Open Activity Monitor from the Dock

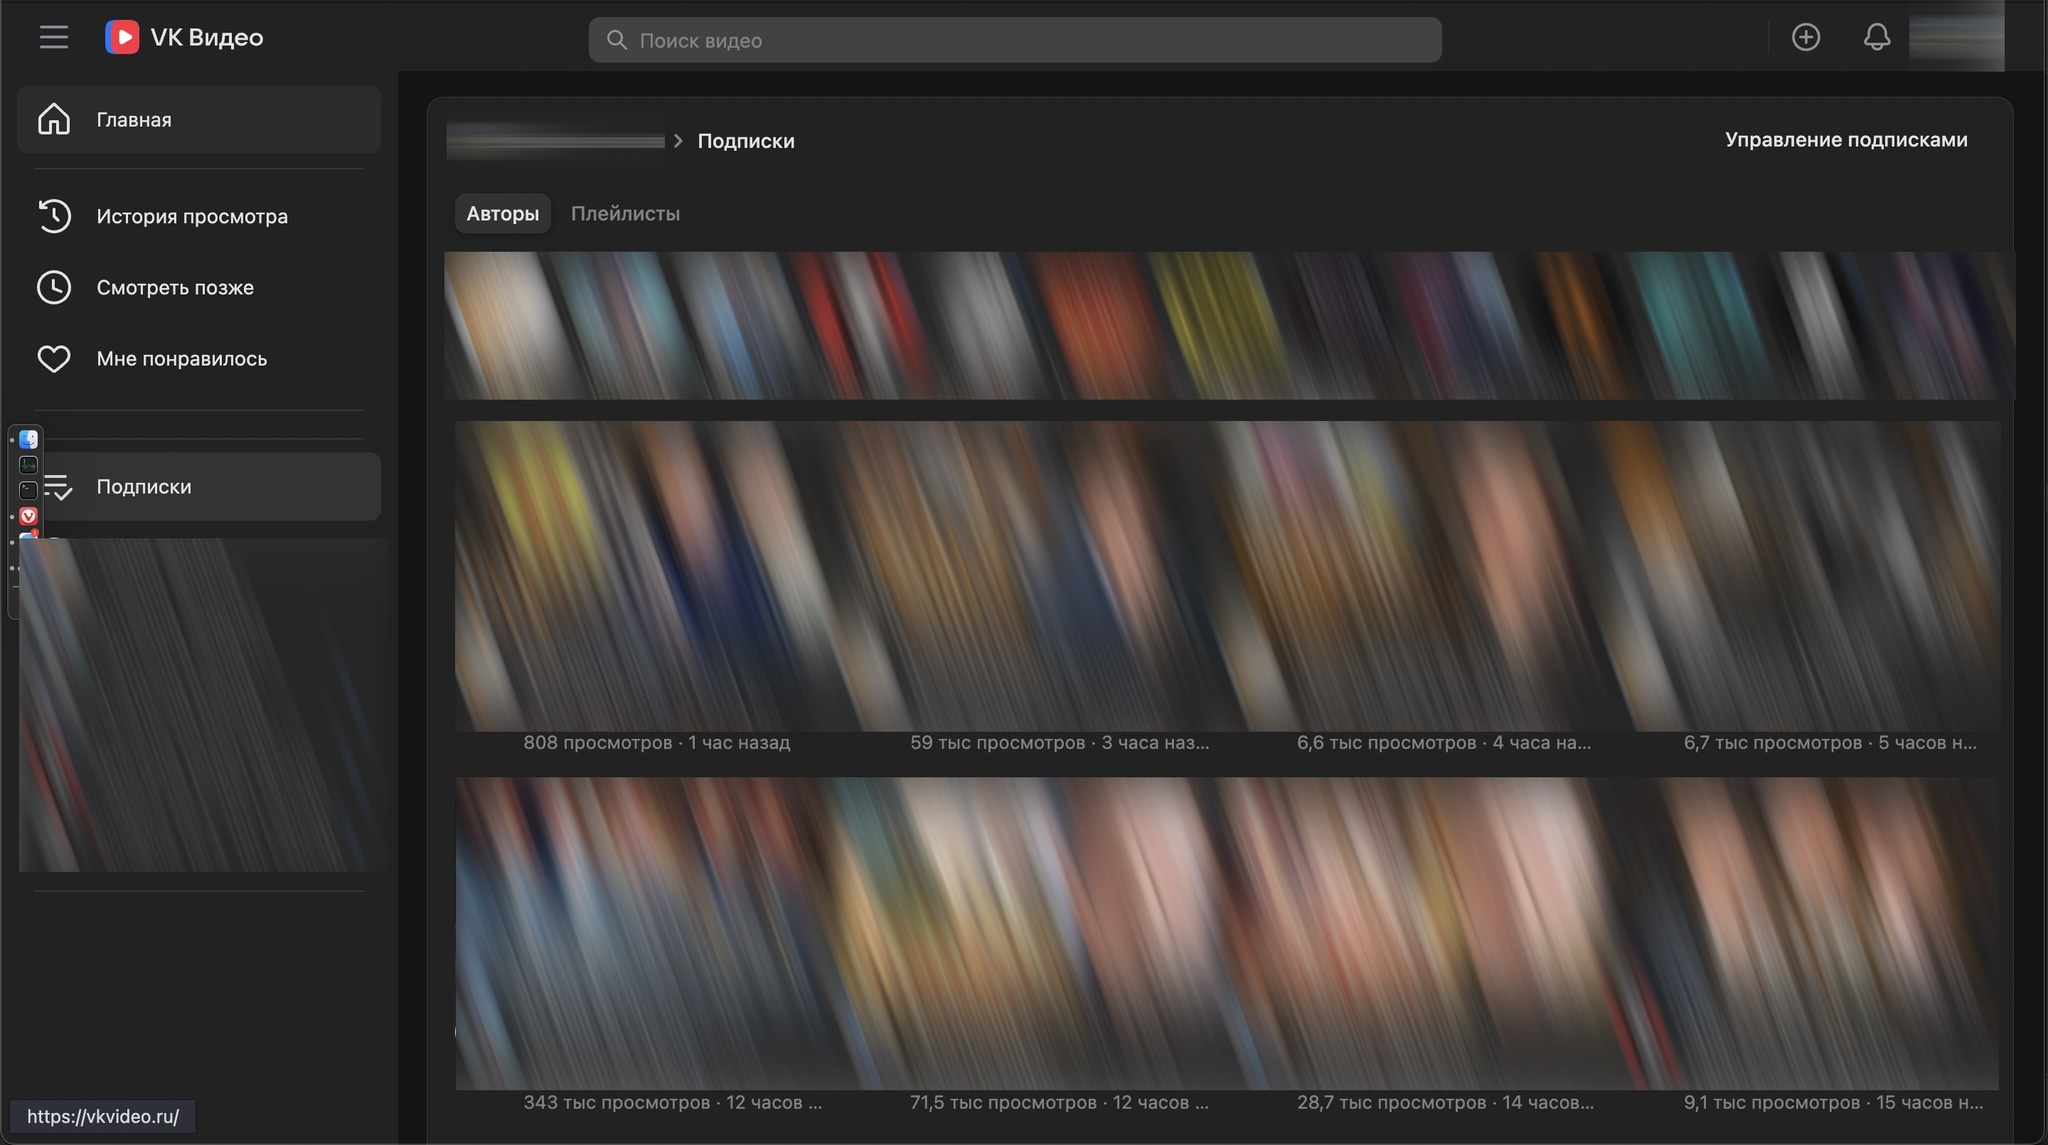(28, 465)
